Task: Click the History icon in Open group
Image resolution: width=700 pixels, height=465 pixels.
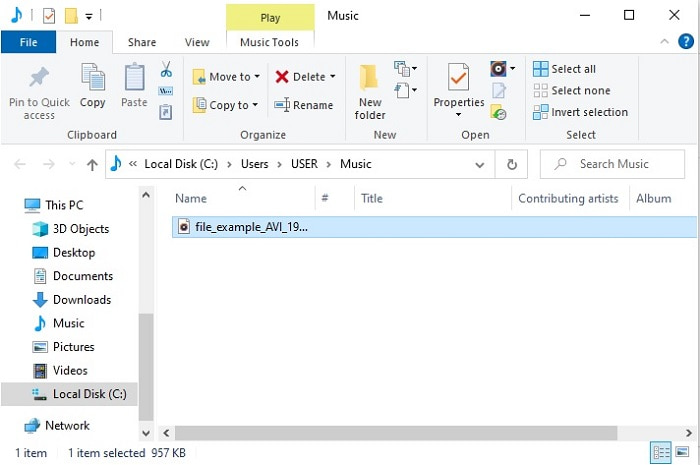Action: 498,112
